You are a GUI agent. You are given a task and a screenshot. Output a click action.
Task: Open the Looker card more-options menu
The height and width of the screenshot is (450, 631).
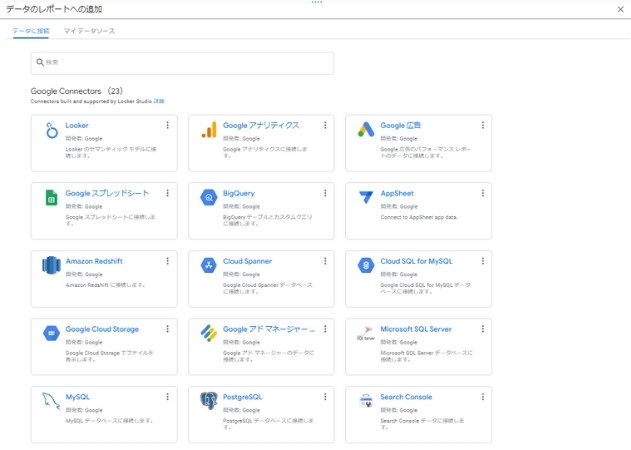(167, 126)
